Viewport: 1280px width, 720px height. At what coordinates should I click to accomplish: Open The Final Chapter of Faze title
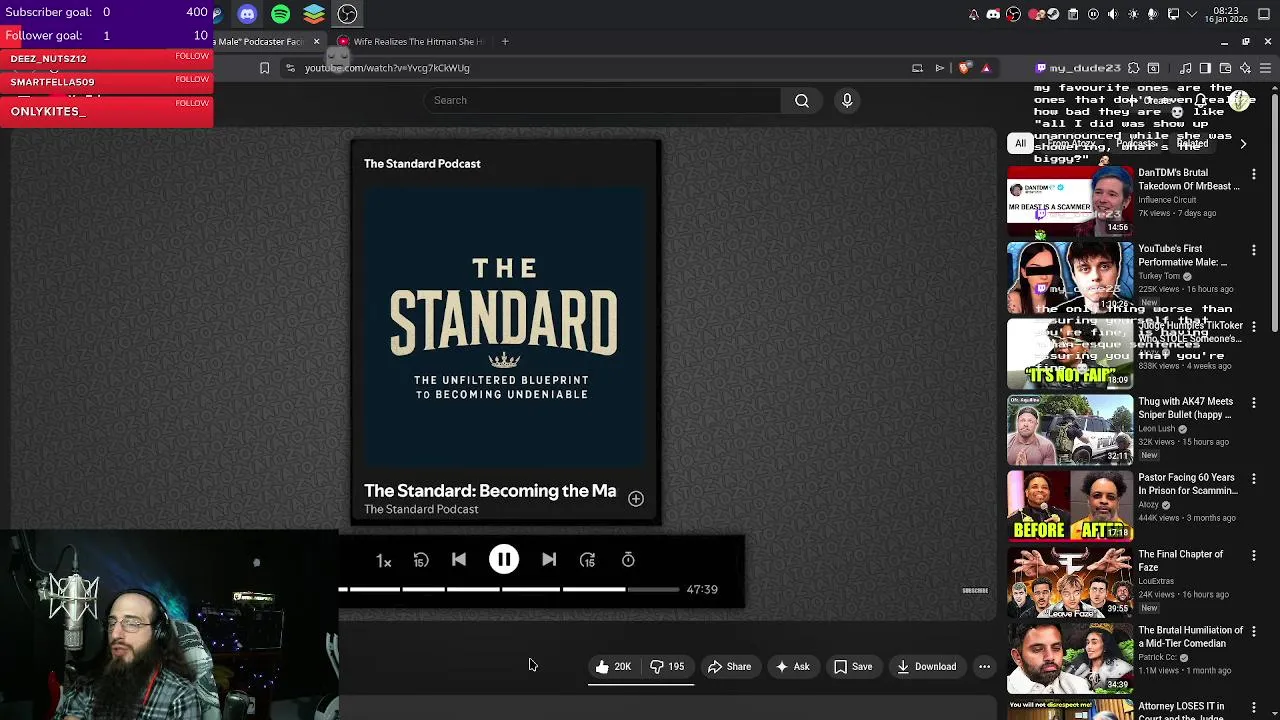click(1181, 560)
